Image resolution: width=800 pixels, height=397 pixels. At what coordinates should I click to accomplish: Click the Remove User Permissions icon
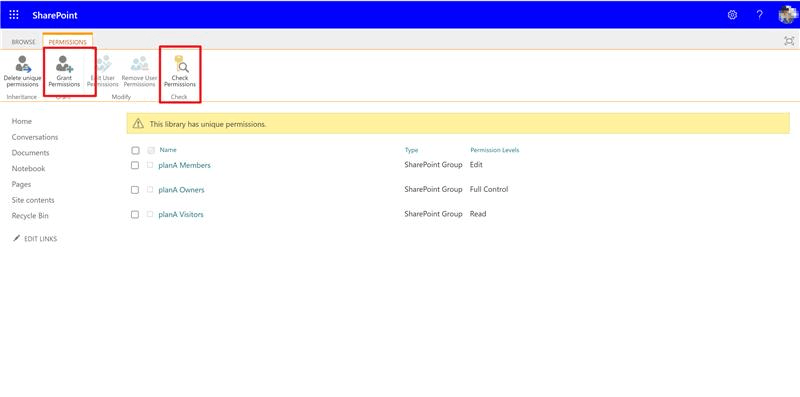[x=139, y=64]
